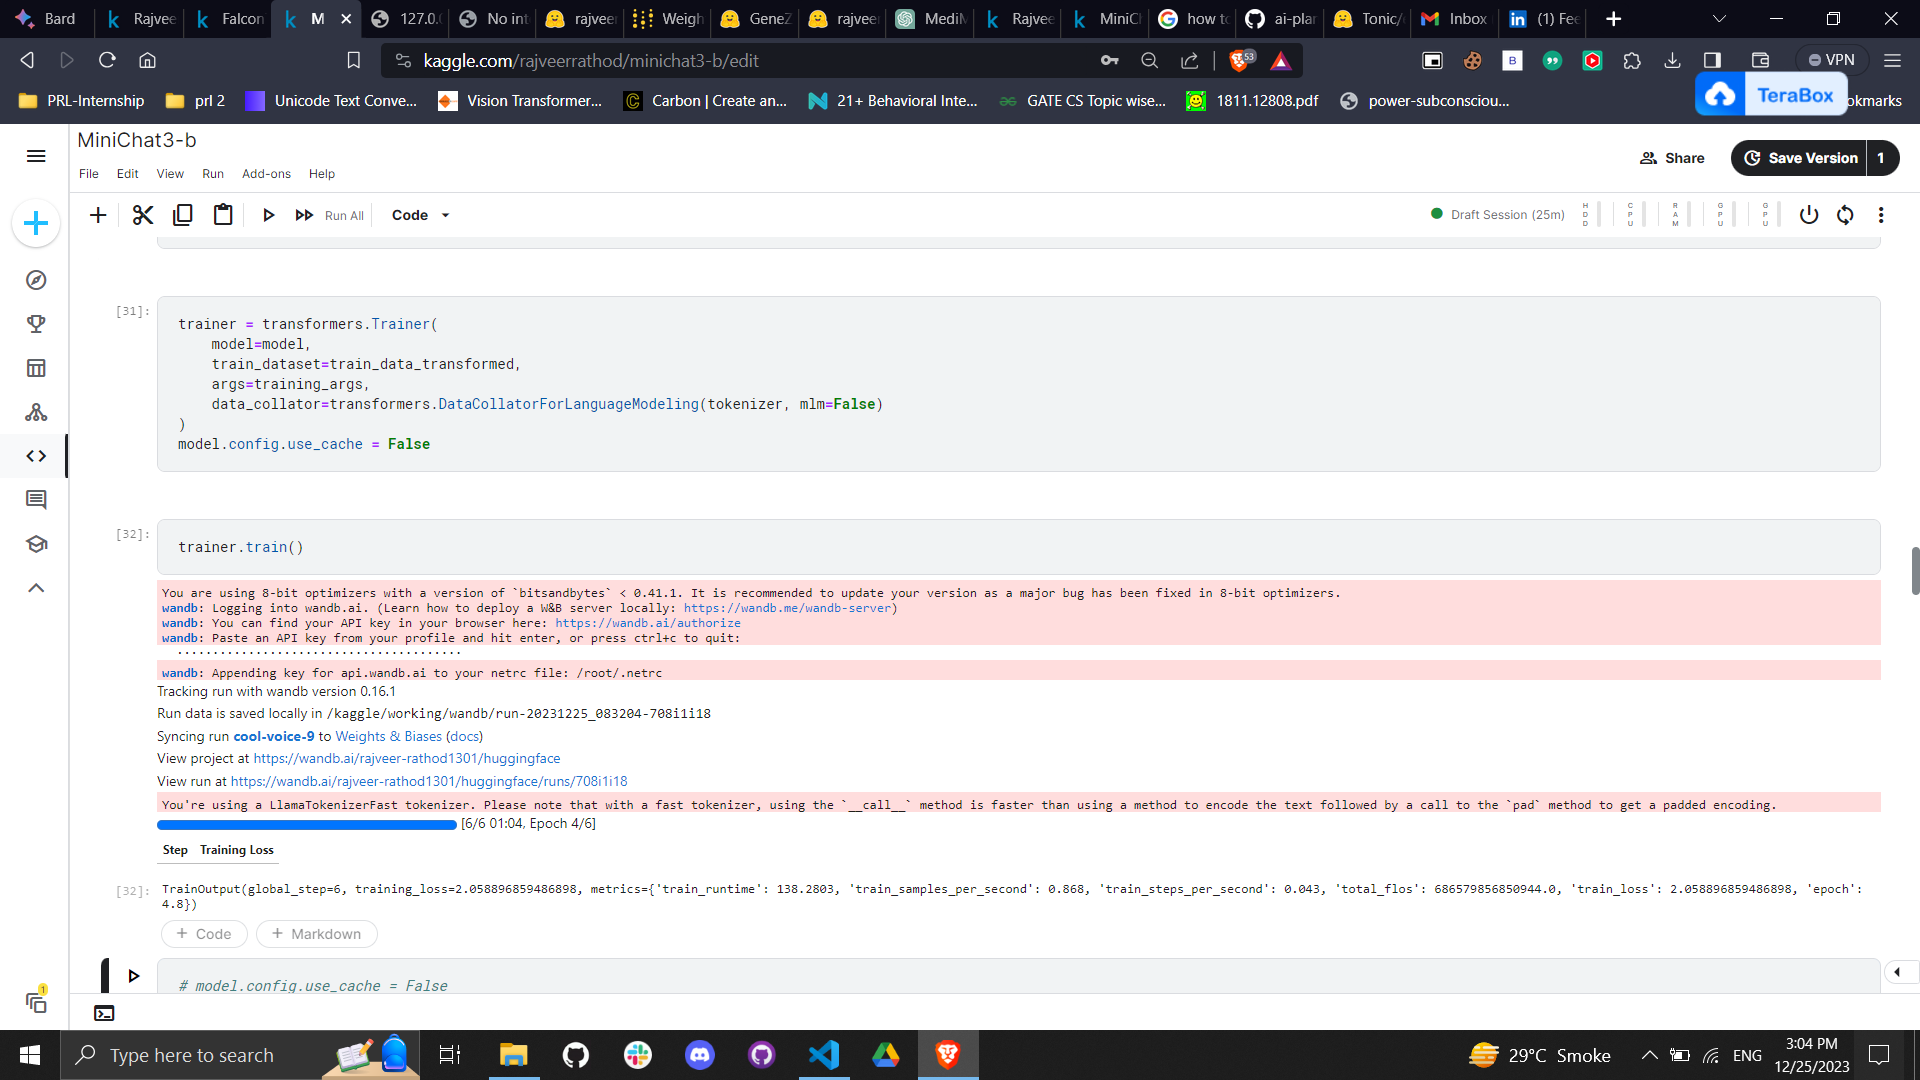Add a new cell with plus icon
This screenshot has width=1920, height=1080.
98,215
